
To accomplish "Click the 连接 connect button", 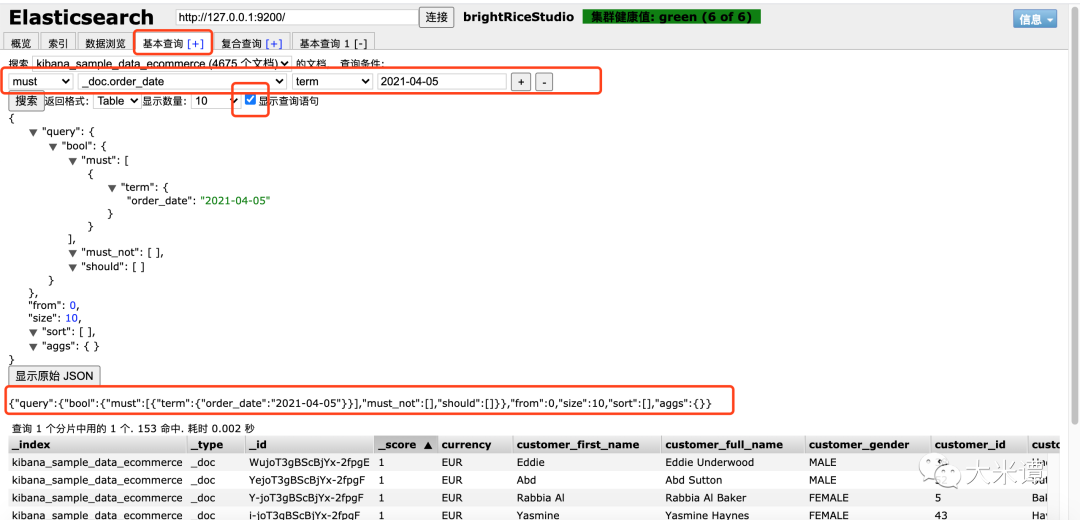I will tap(437, 17).
